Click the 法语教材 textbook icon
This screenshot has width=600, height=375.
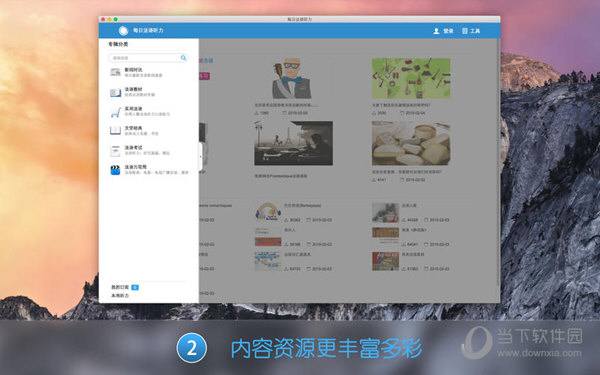(116, 92)
